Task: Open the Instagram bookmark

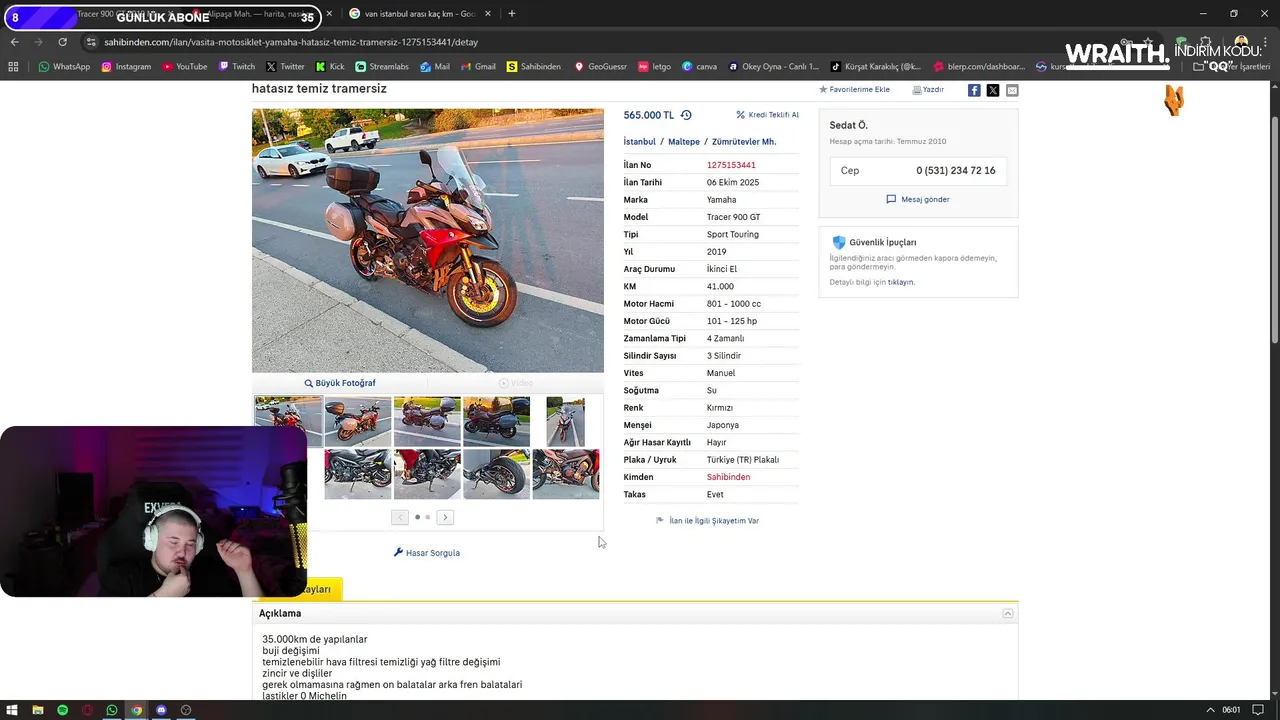Action: tap(125, 67)
